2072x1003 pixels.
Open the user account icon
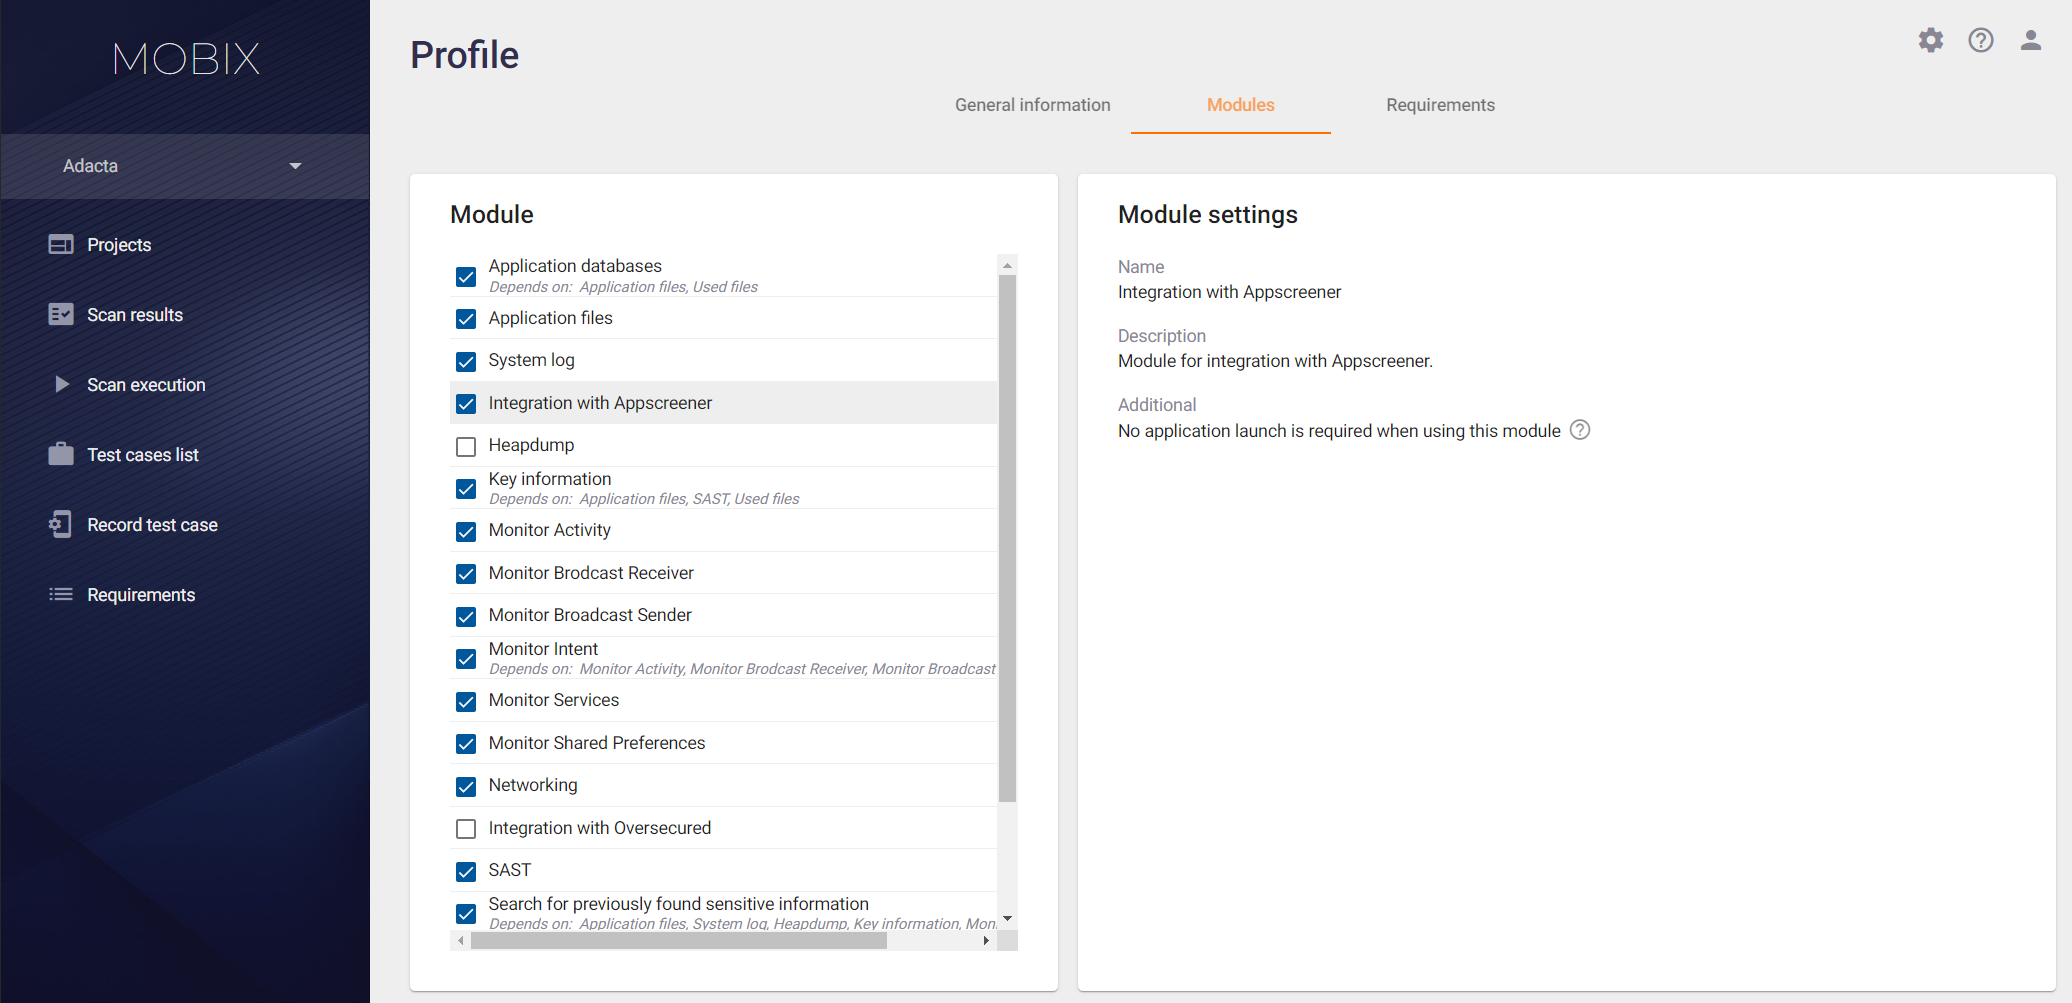[x=2030, y=40]
